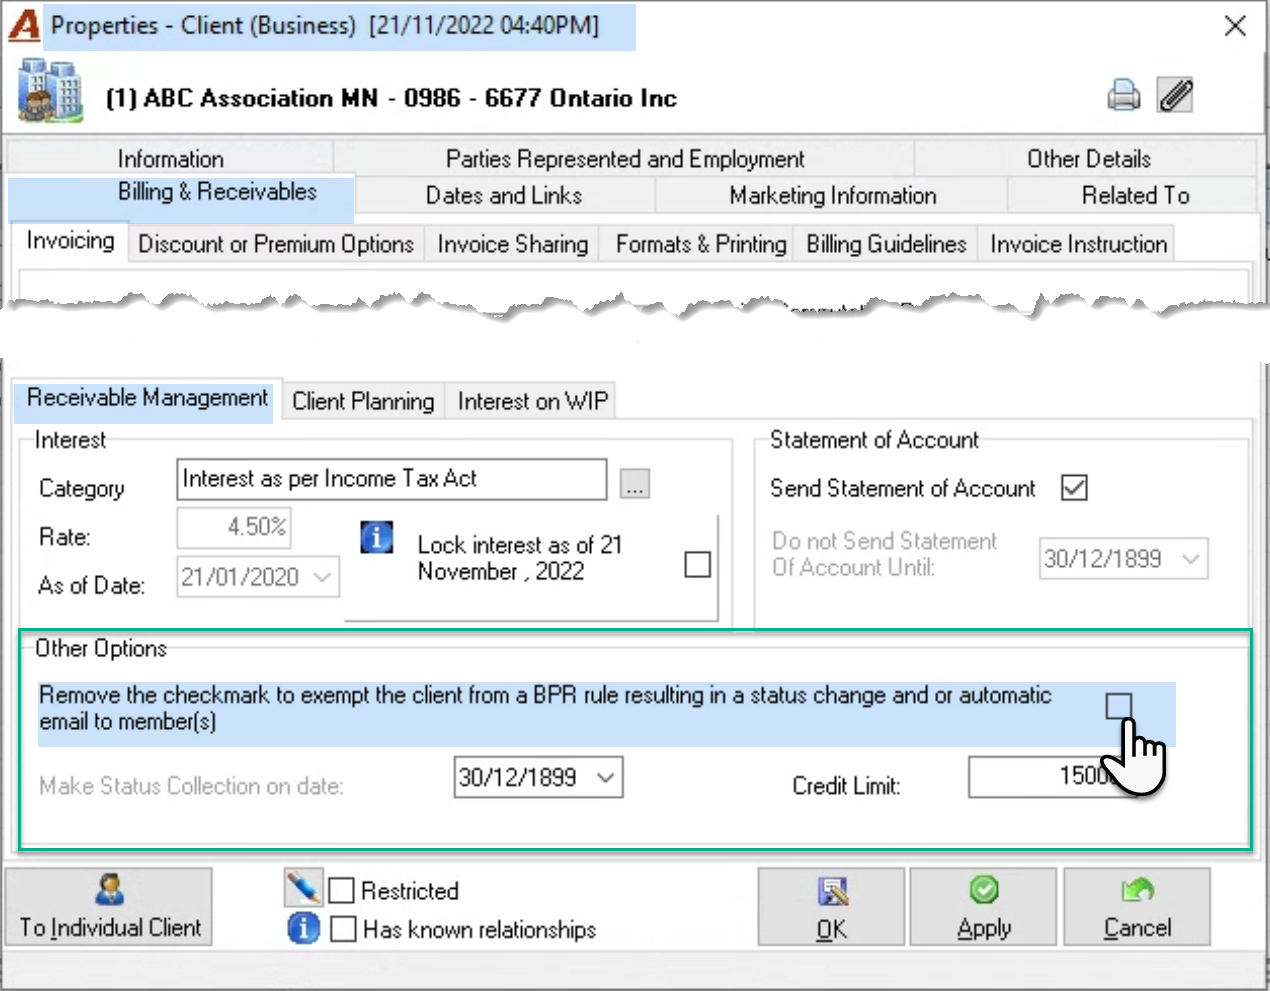Viewport: 1270px width, 991px height.
Task: Click To Individual Client button
Action: point(110,907)
